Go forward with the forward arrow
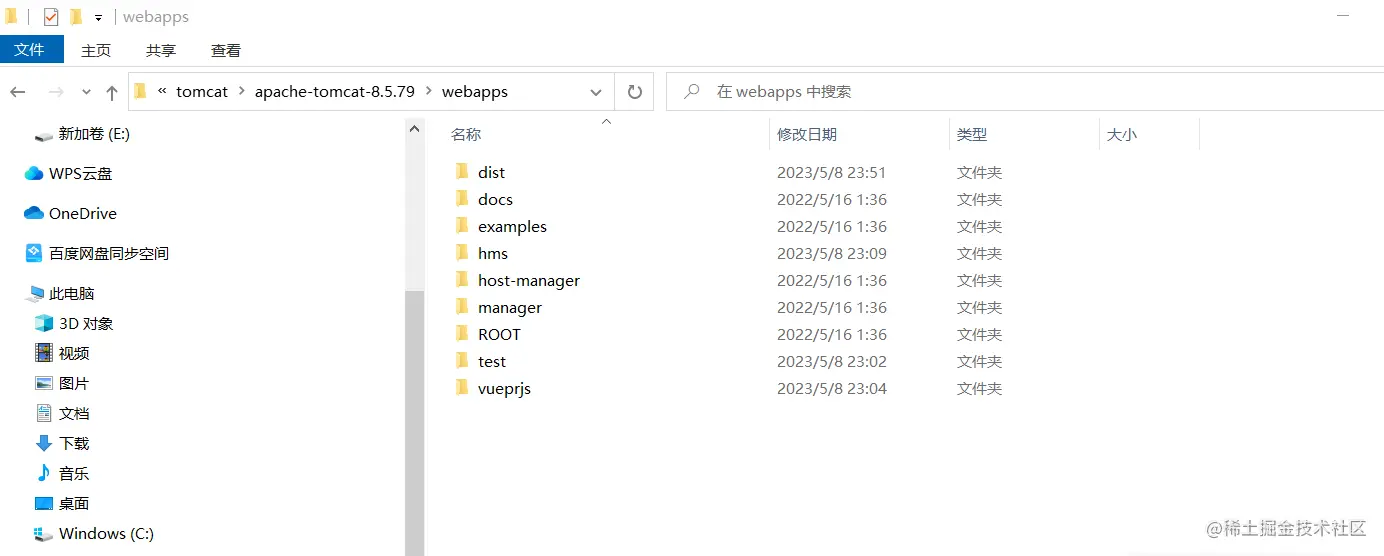This screenshot has width=1384, height=556. (56, 92)
